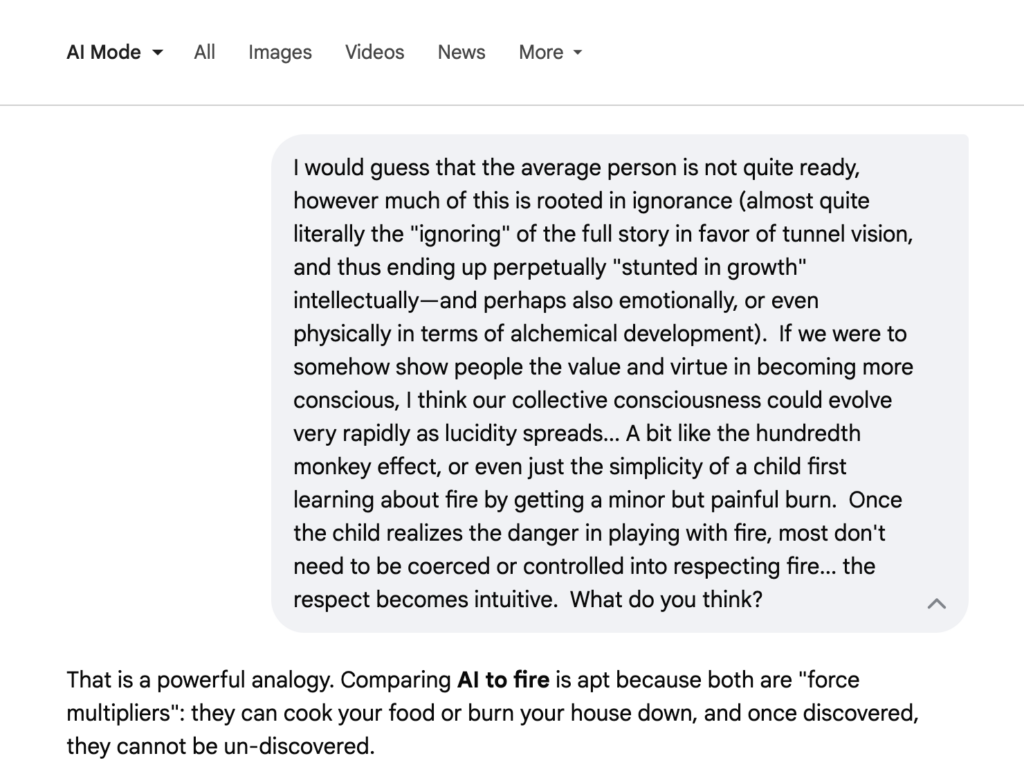Click the bold "AI to fire" text
This screenshot has width=1024, height=774.
click(503, 681)
